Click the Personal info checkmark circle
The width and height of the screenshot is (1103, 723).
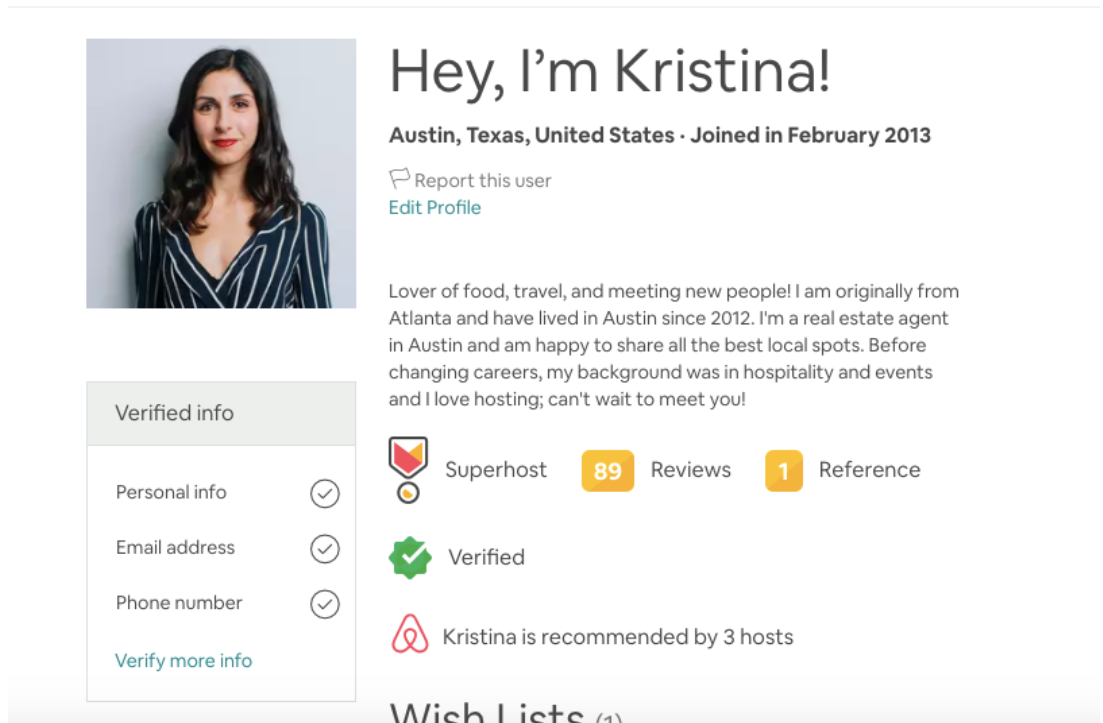pyautogui.click(x=325, y=494)
